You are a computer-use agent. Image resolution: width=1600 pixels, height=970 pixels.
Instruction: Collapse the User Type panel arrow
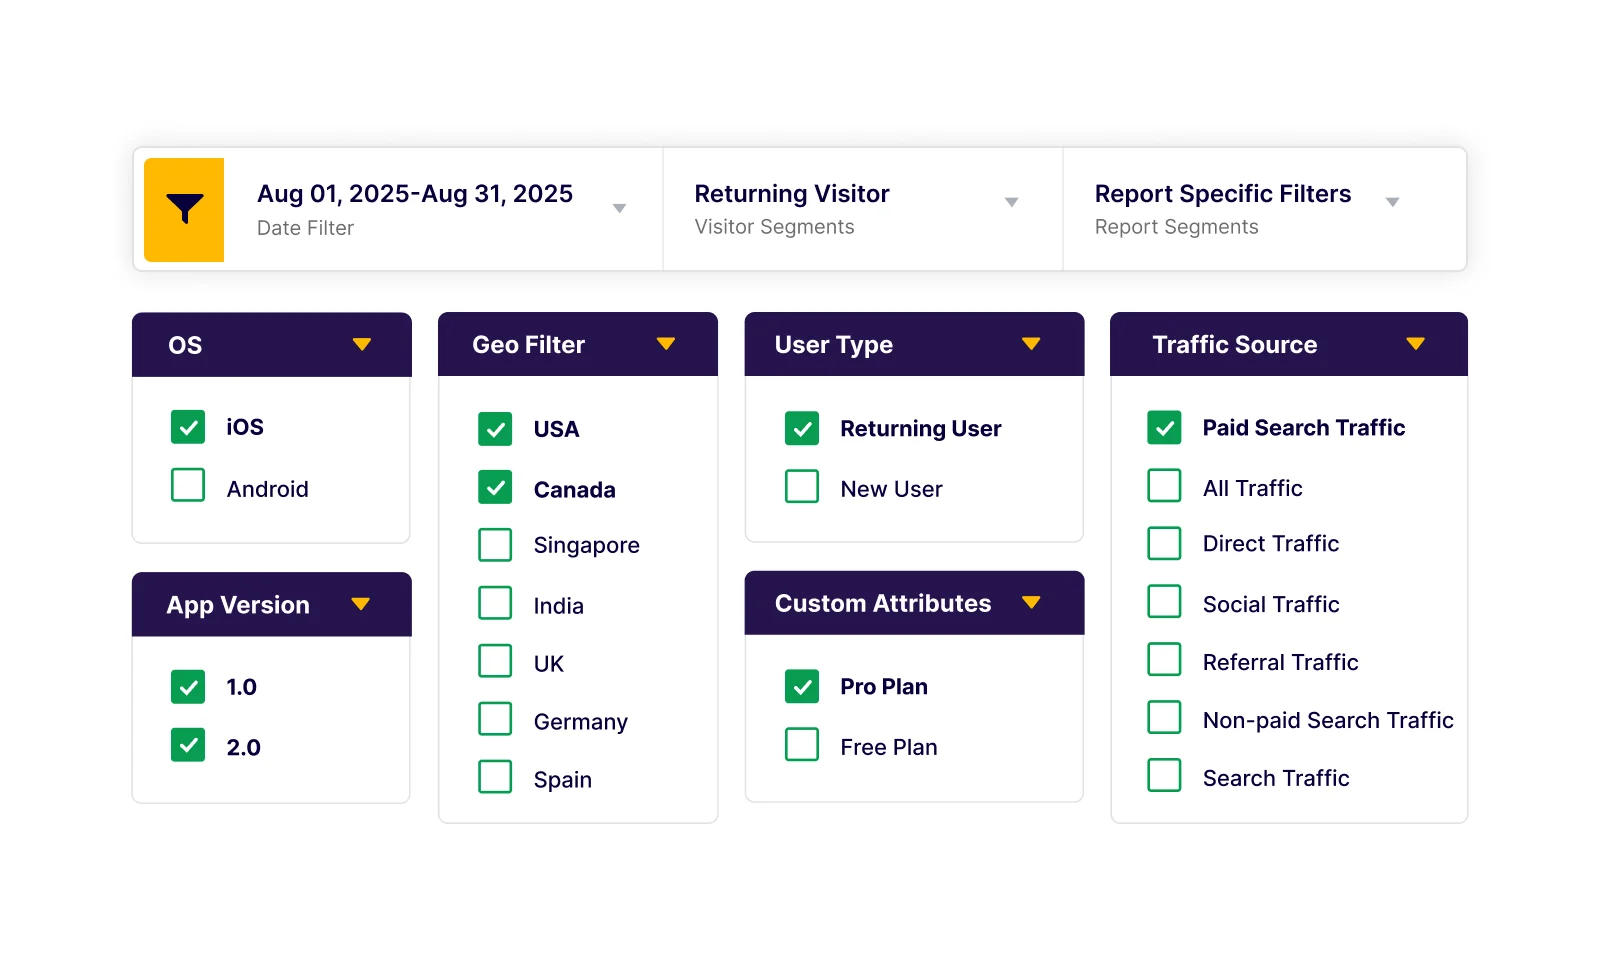coord(1031,344)
